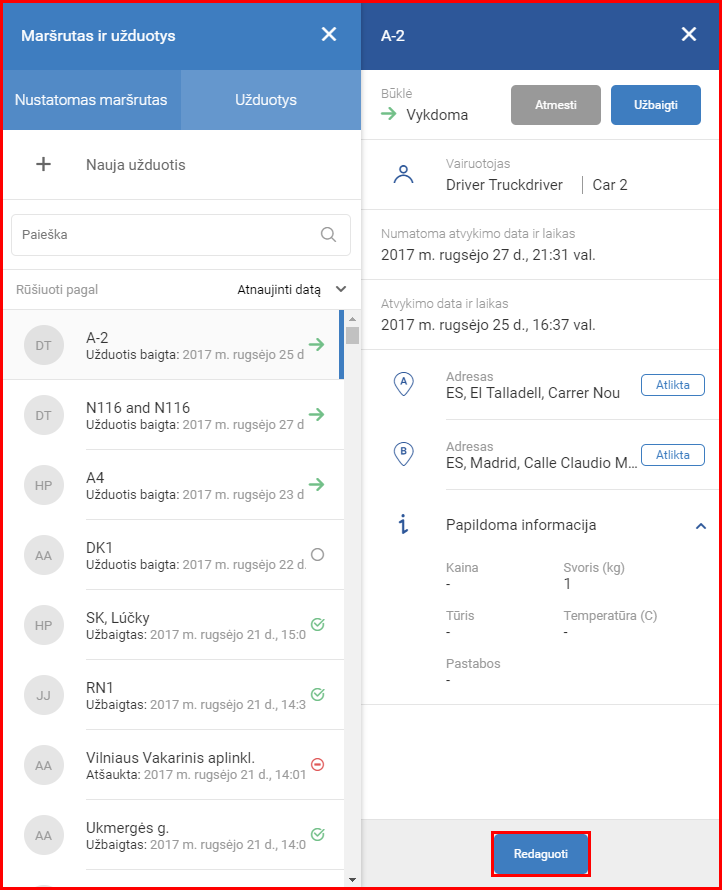Screen dimensions: 722x890
Task: Click Atlikta for the El Talladell address
Action: (672, 385)
